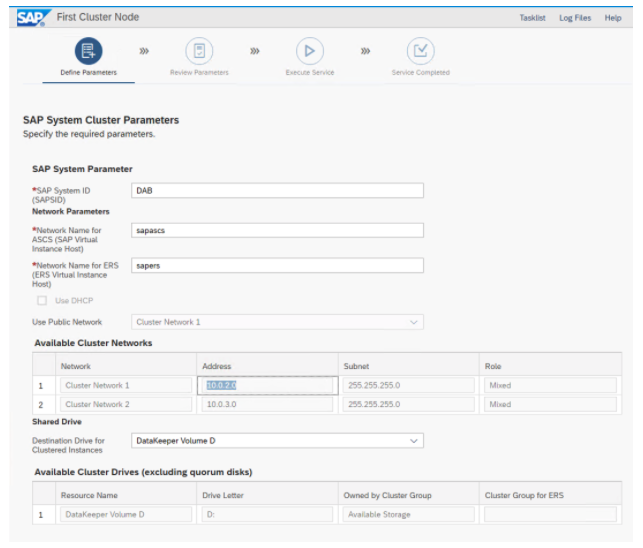Click the SAP System Cluster Parameters heading

[101, 120]
